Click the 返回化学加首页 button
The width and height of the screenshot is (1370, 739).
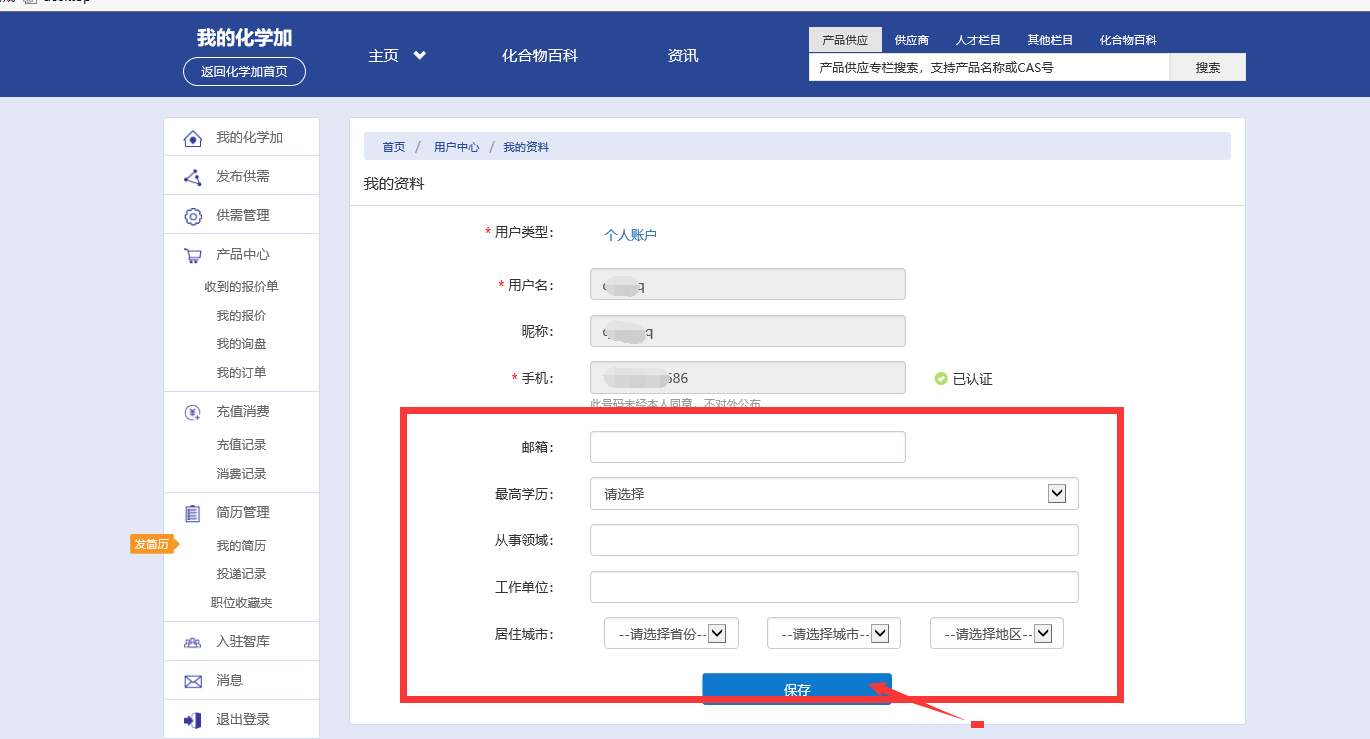click(244, 72)
